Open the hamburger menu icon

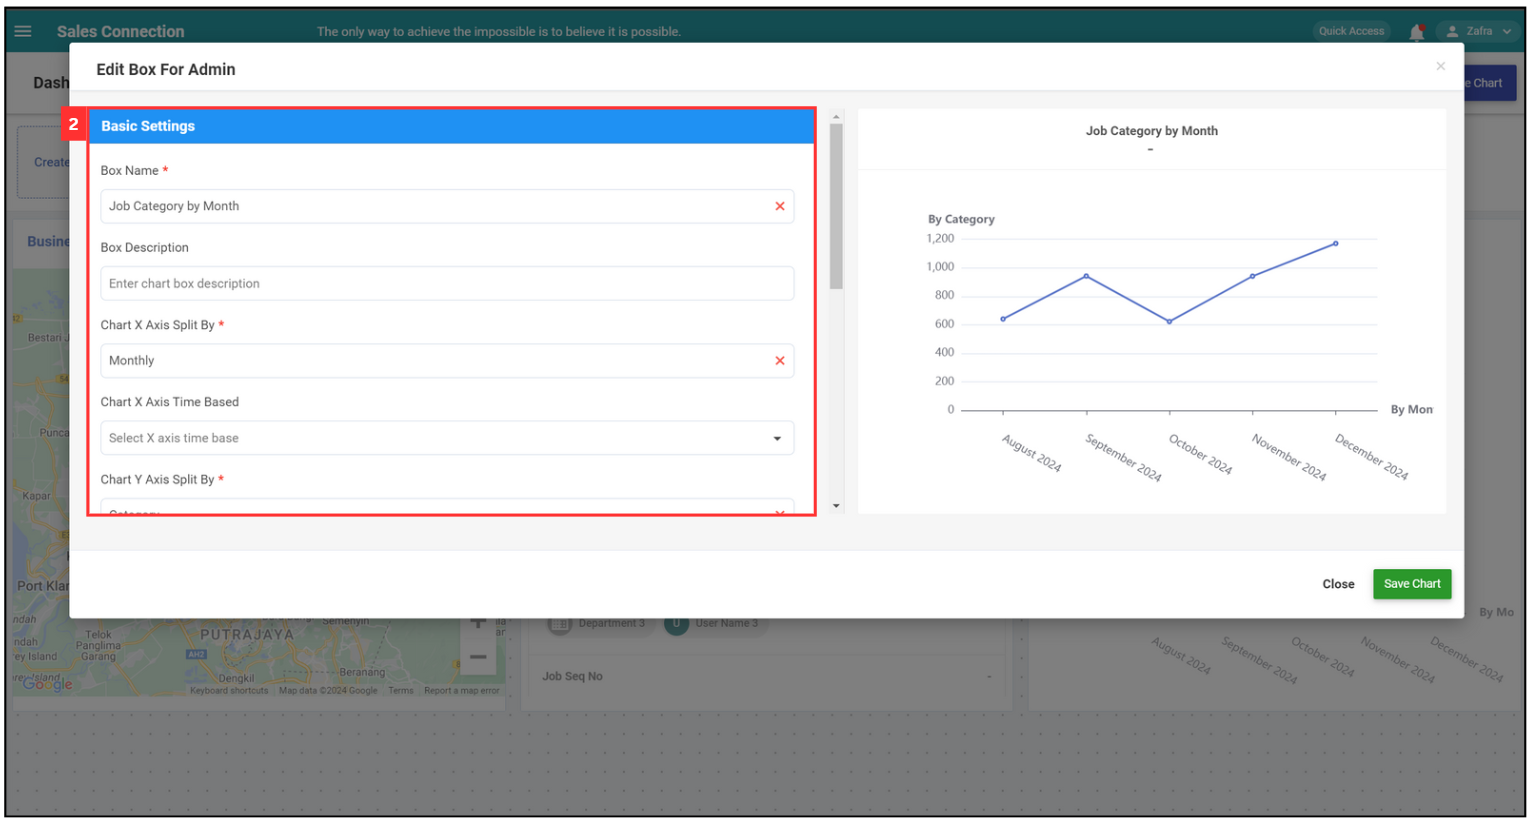point(23,31)
